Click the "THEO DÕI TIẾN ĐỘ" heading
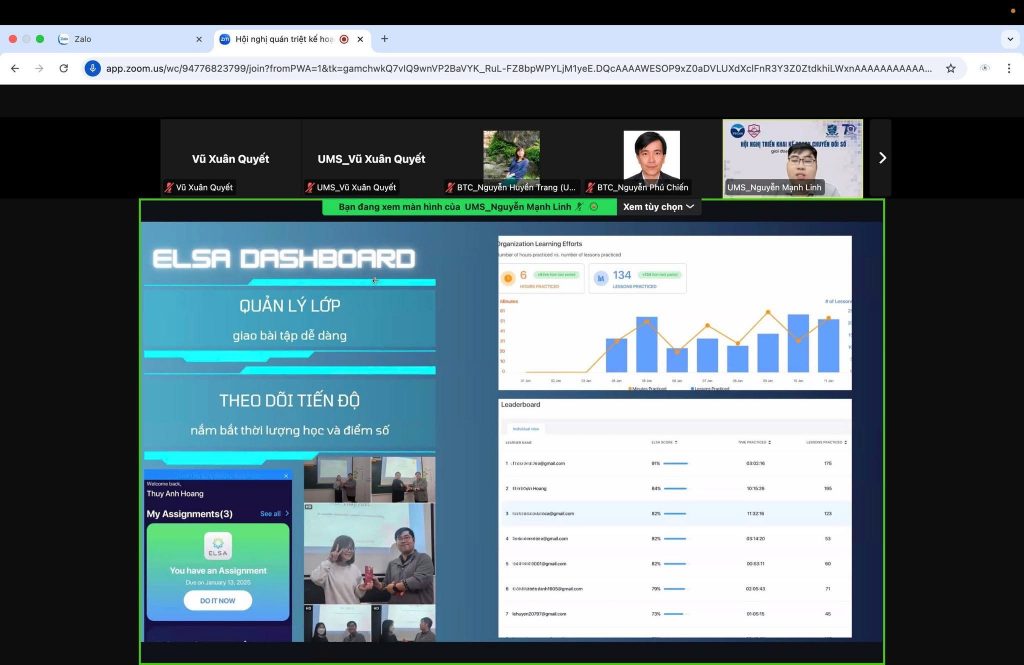The image size is (1024, 665). [289, 400]
